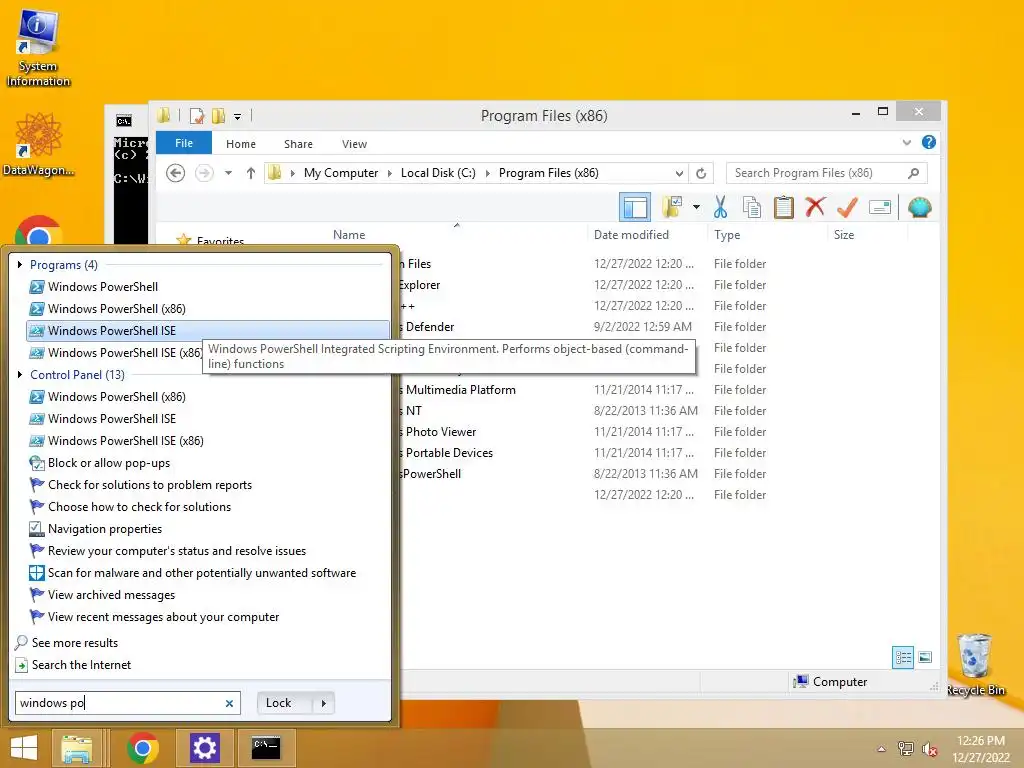Click the red X Delete icon
Screen dimensions: 1024x768
[x=815, y=208]
